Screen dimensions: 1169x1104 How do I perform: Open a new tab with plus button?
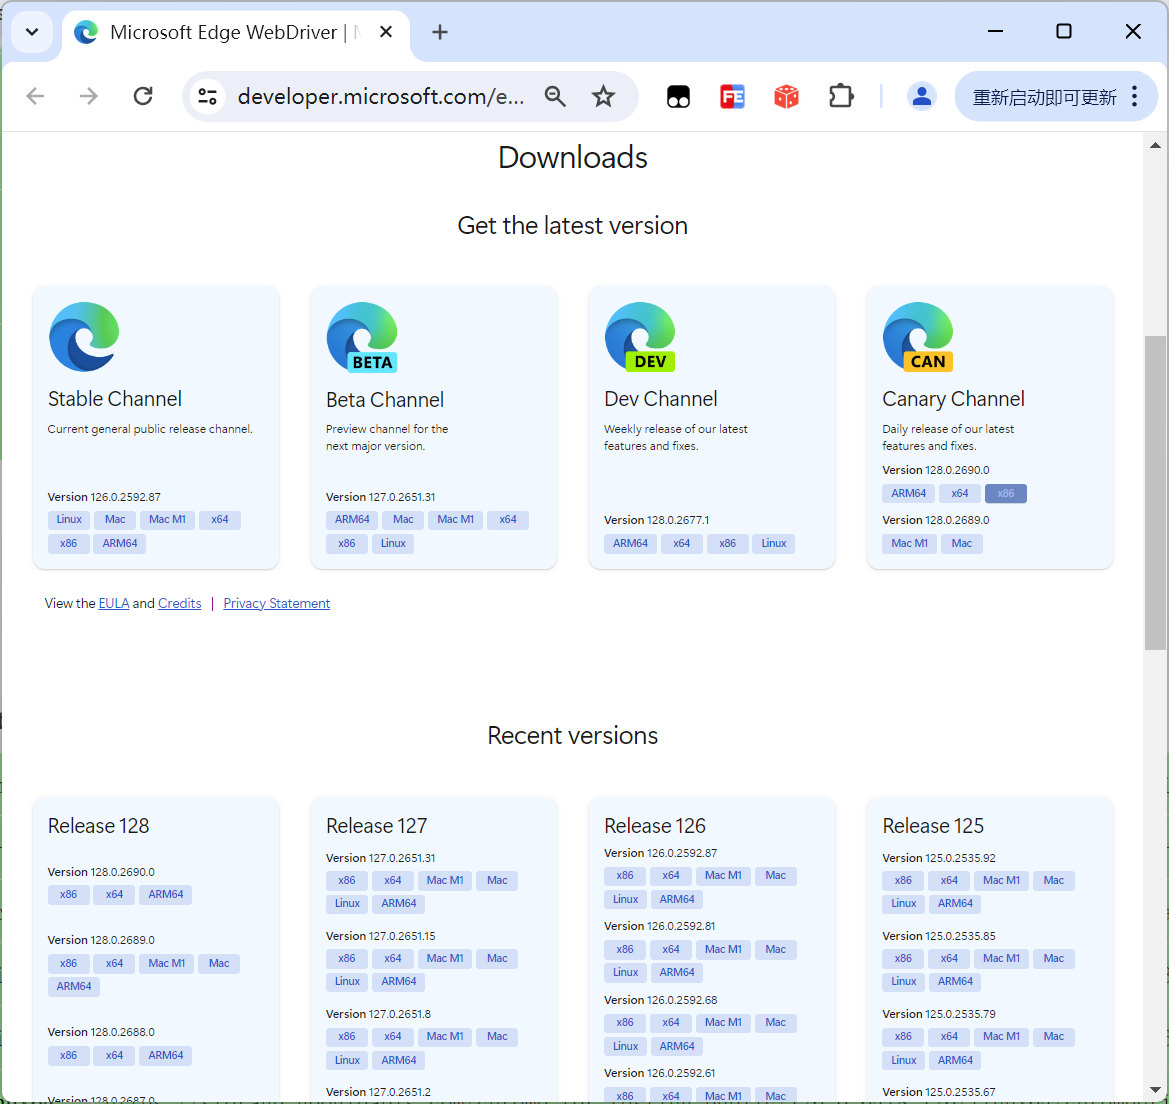pos(440,32)
